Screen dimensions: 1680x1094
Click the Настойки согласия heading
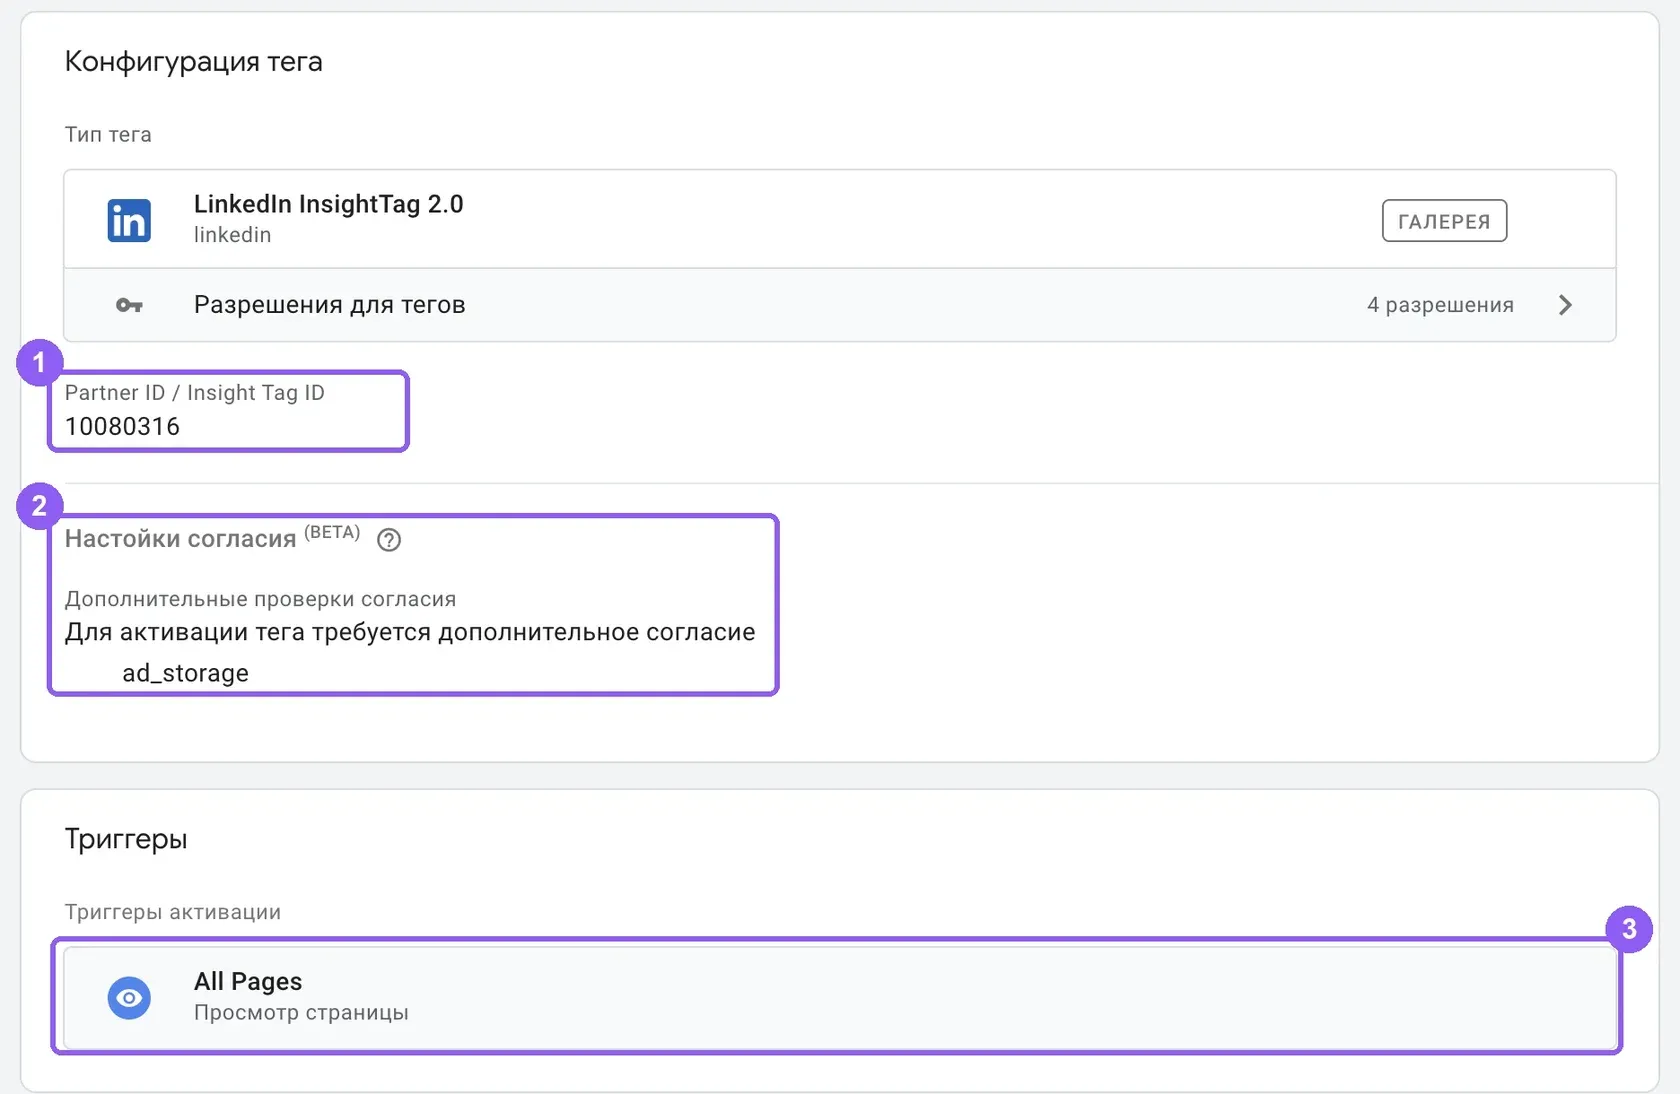(180, 539)
